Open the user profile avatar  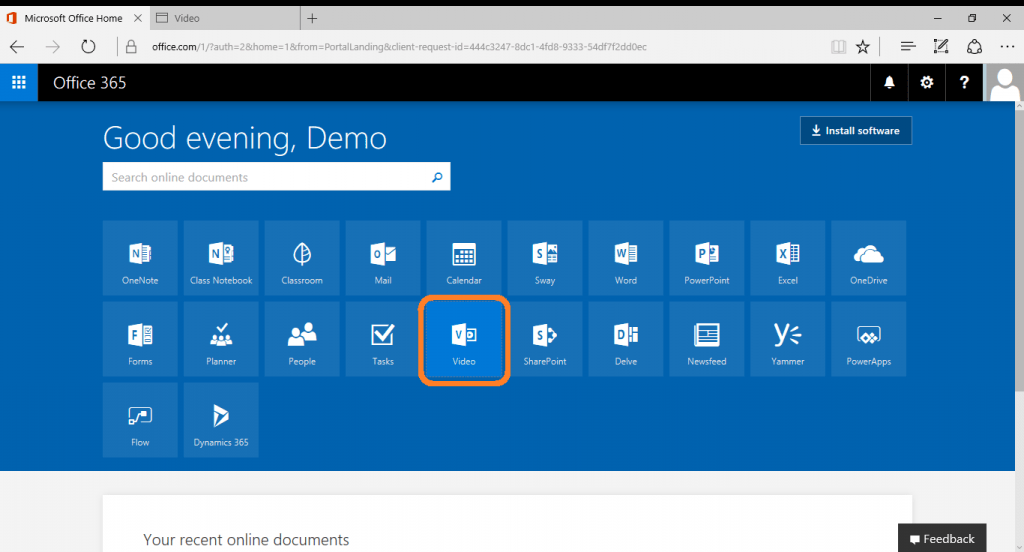click(x=1004, y=82)
